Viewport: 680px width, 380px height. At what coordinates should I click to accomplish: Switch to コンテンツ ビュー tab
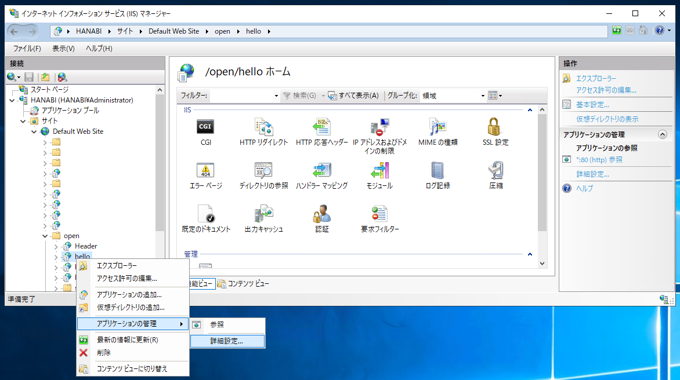pos(243,284)
